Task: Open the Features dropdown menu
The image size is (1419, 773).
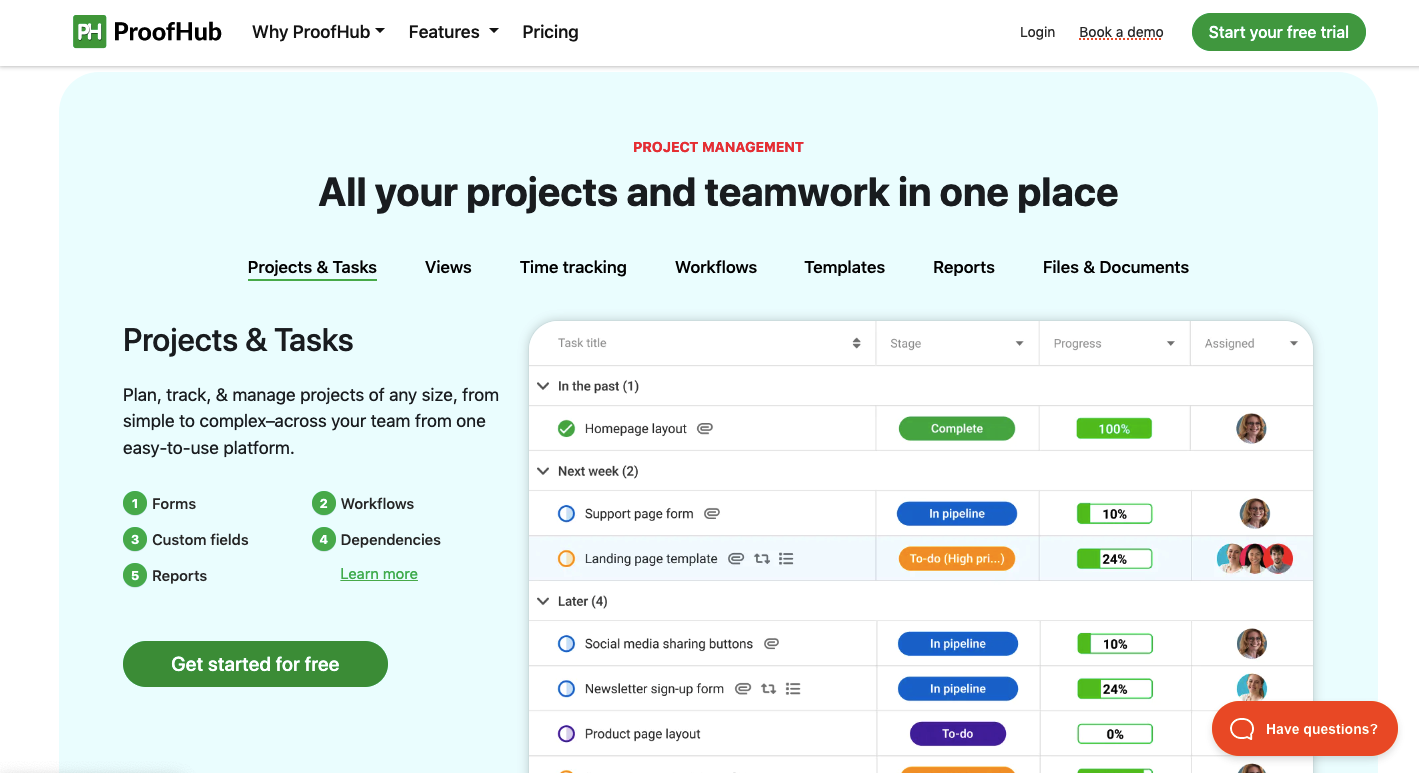Action: (453, 32)
